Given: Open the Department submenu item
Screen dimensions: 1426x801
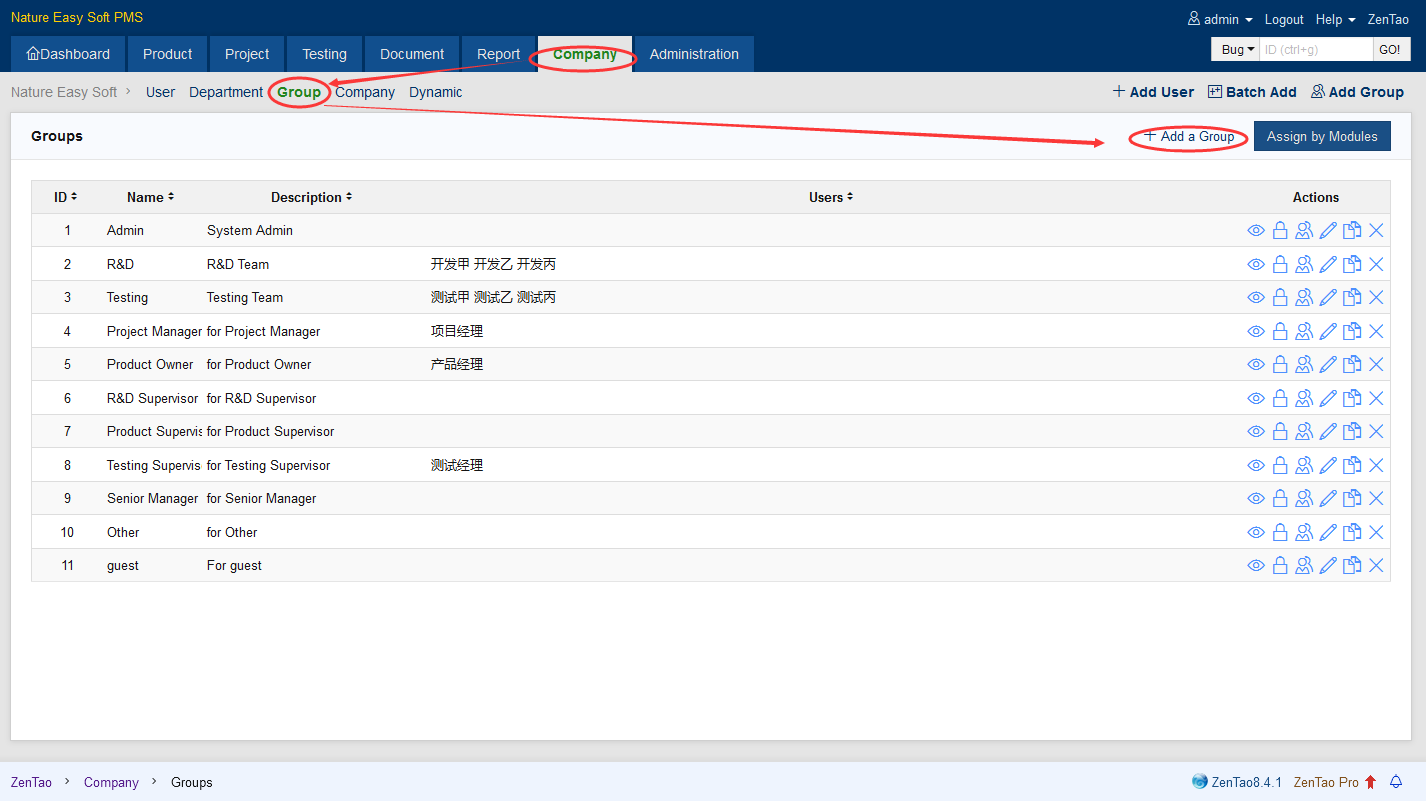Looking at the screenshot, I should point(226,92).
